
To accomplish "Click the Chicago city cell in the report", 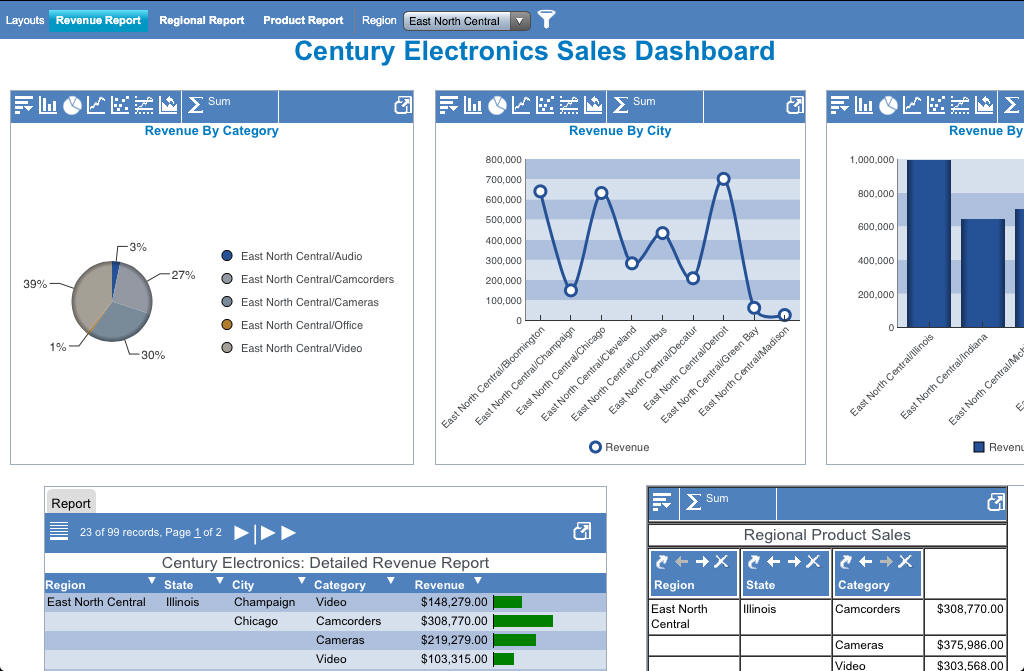I will pos(255,621).
